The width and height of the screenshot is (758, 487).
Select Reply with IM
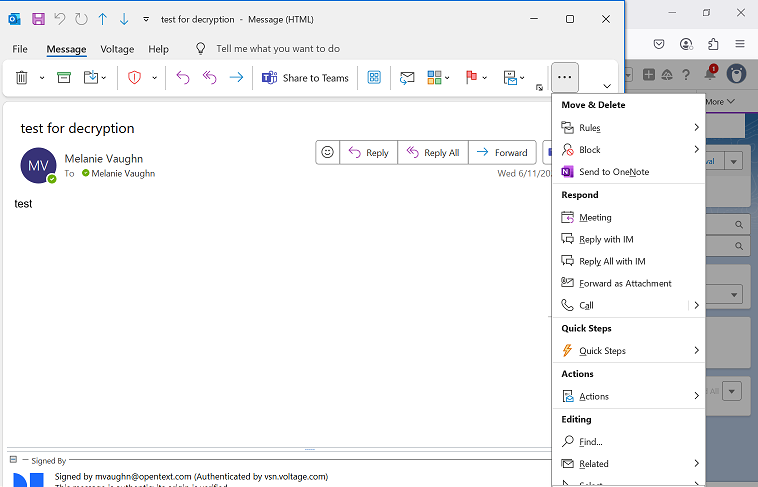[x=628, y=239]
